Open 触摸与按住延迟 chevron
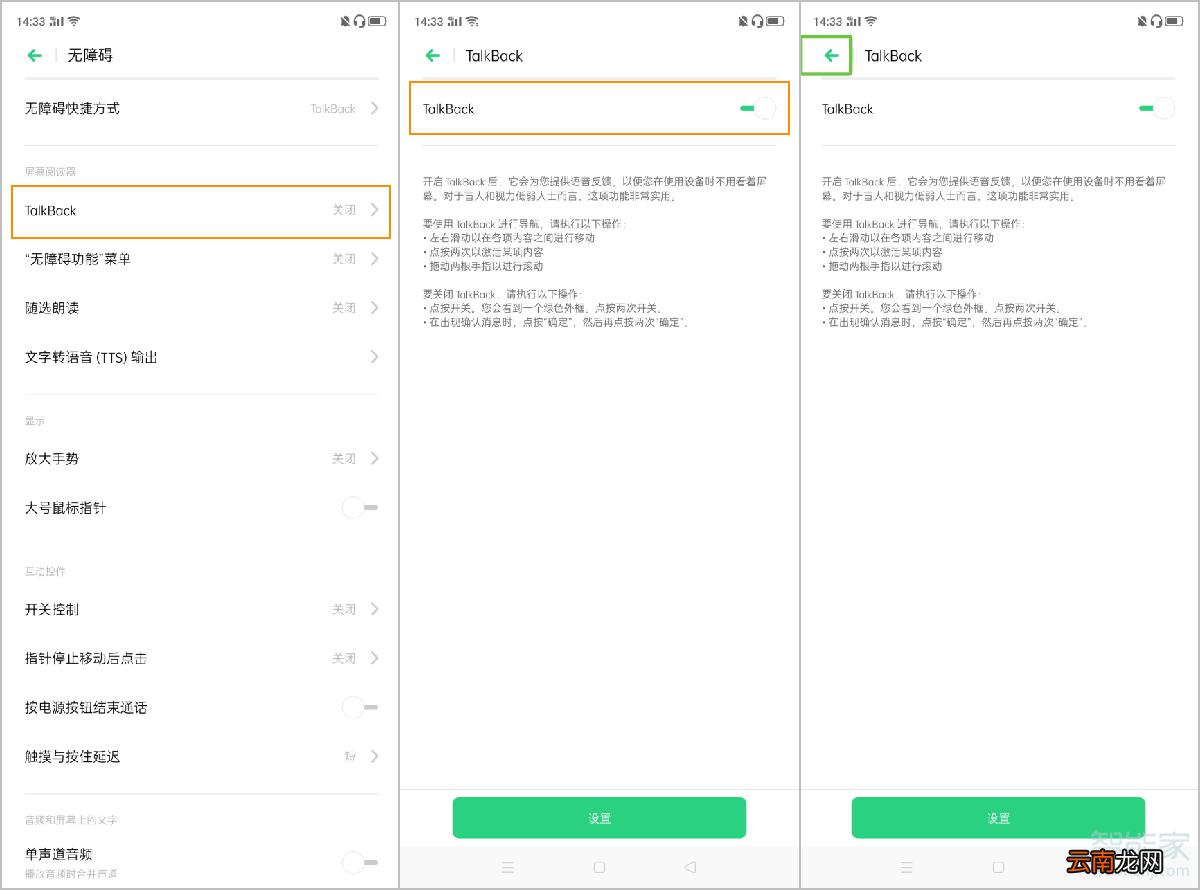 coord(375,756)
